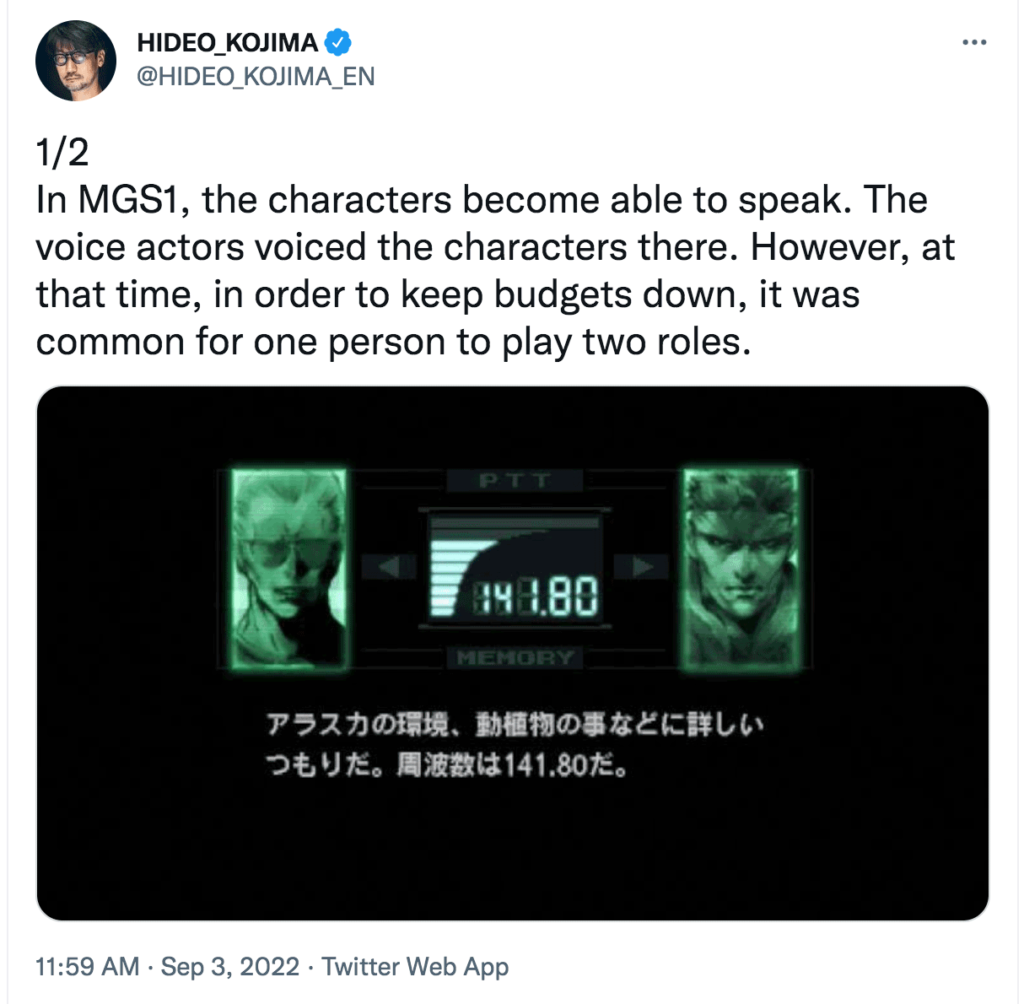Click the Sep 3, 2022 date

[229, 967]
